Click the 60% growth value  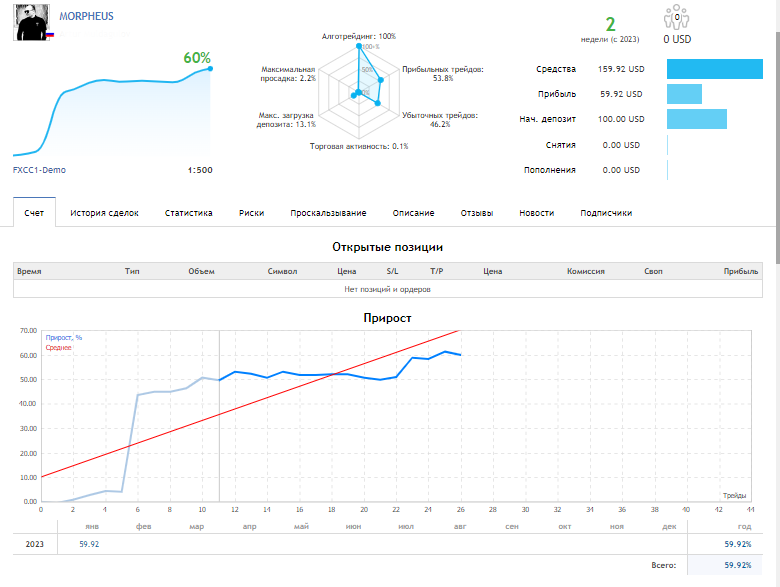point(197,58)
